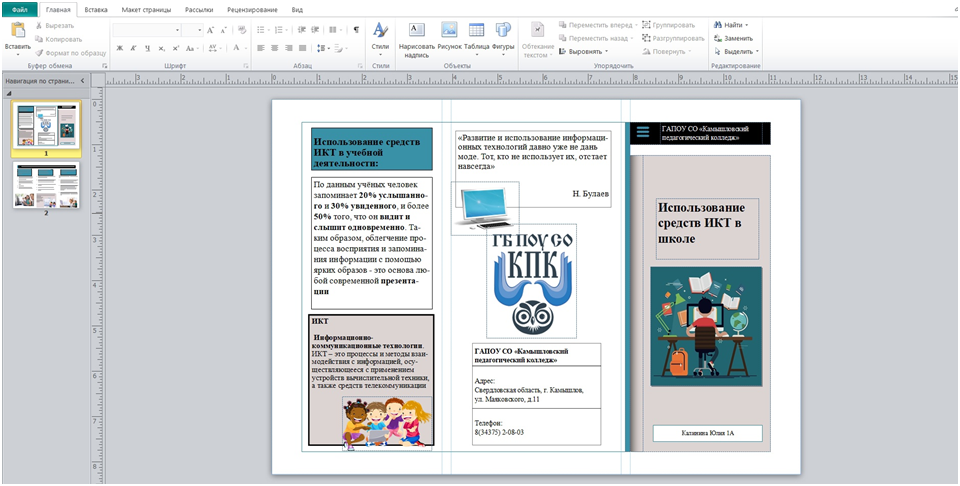
Task: Switch to the Главная (Home) tab
Action: tap(58, 10)
